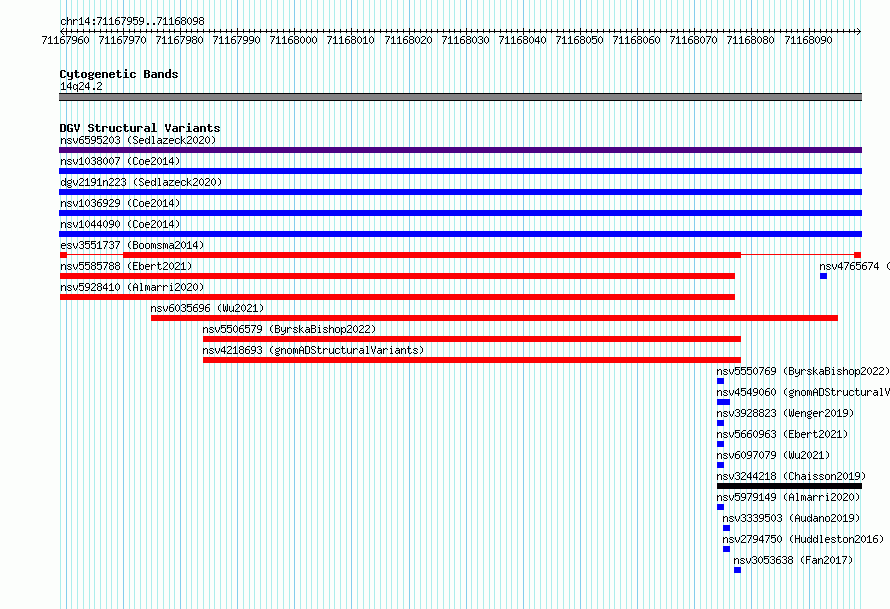
Task: Click the blue marker under nsv5550769
Action: tap(720, 381)
